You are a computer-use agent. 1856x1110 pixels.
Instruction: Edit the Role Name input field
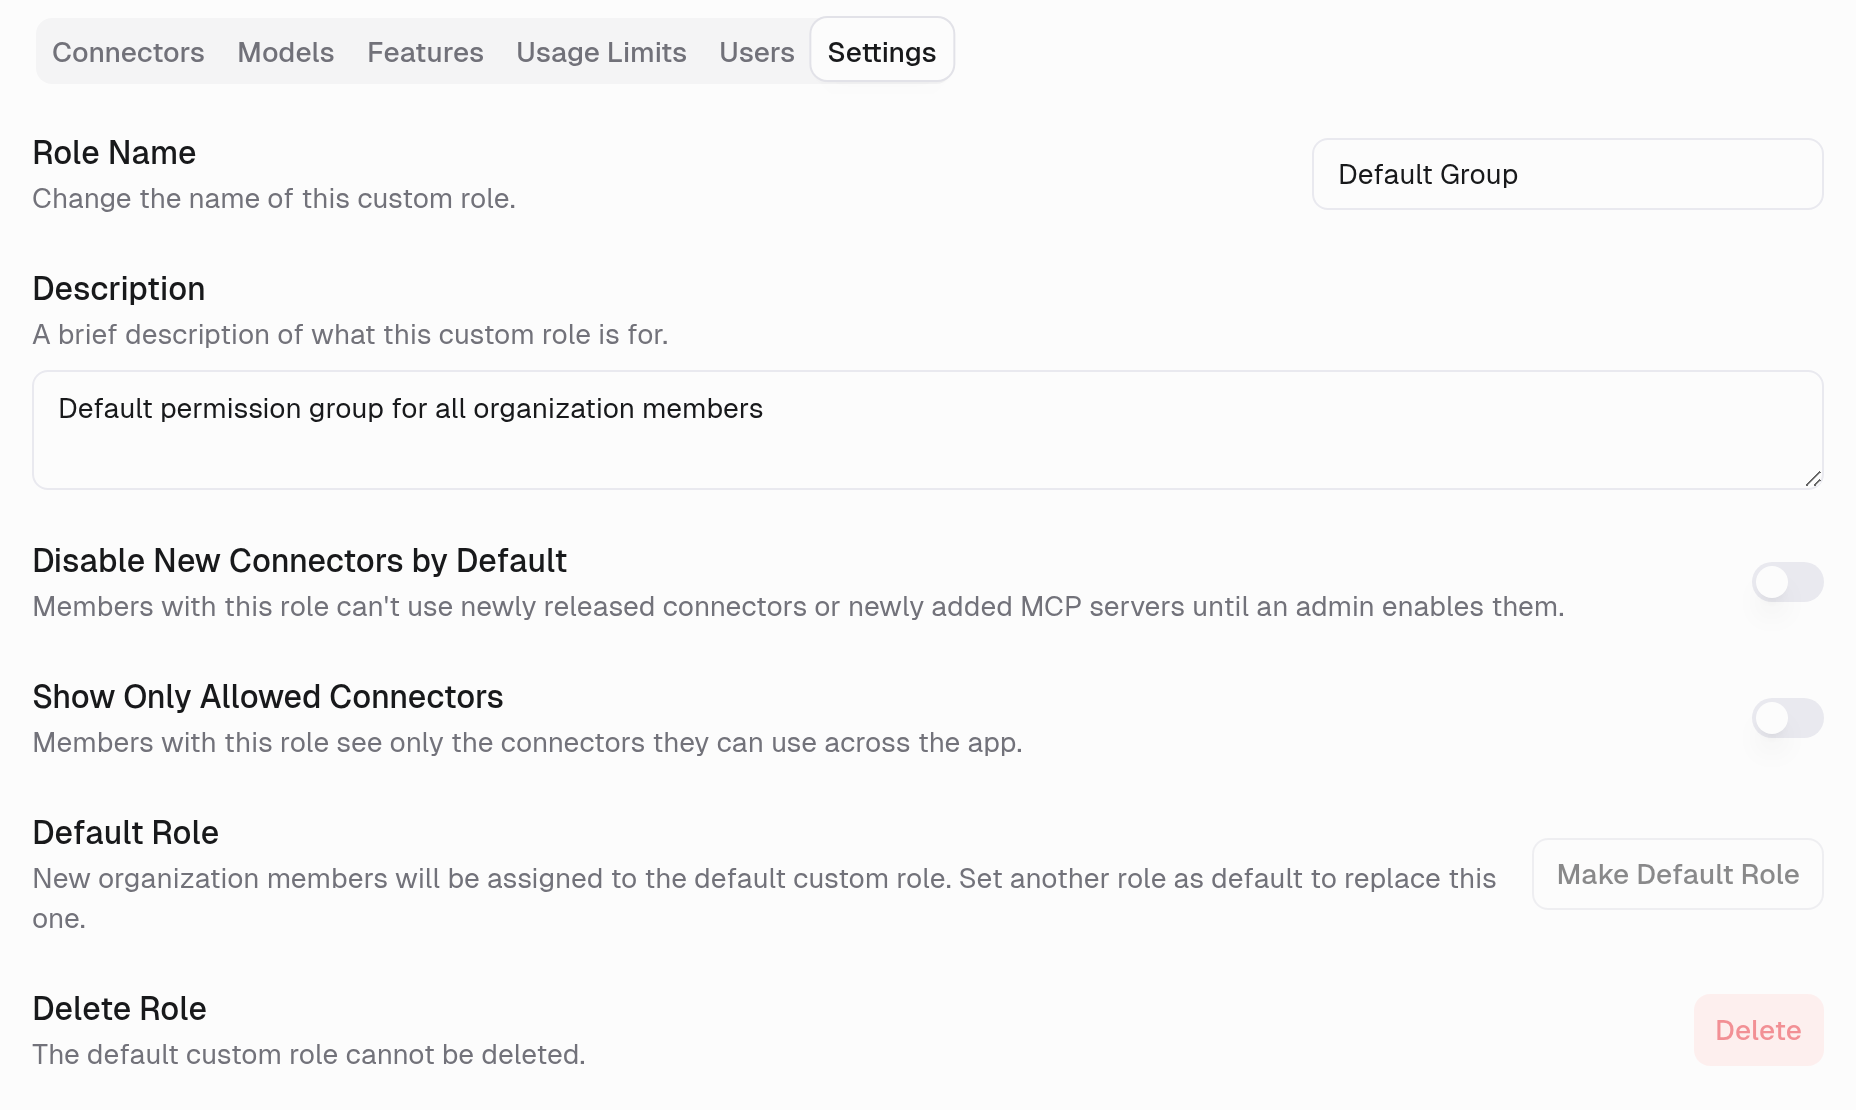point(1567,174)
